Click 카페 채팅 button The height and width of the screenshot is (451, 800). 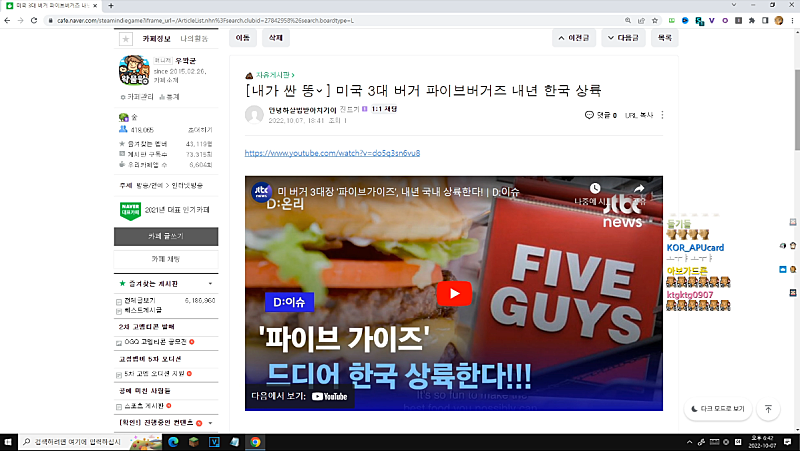click(x=166, y=259)
